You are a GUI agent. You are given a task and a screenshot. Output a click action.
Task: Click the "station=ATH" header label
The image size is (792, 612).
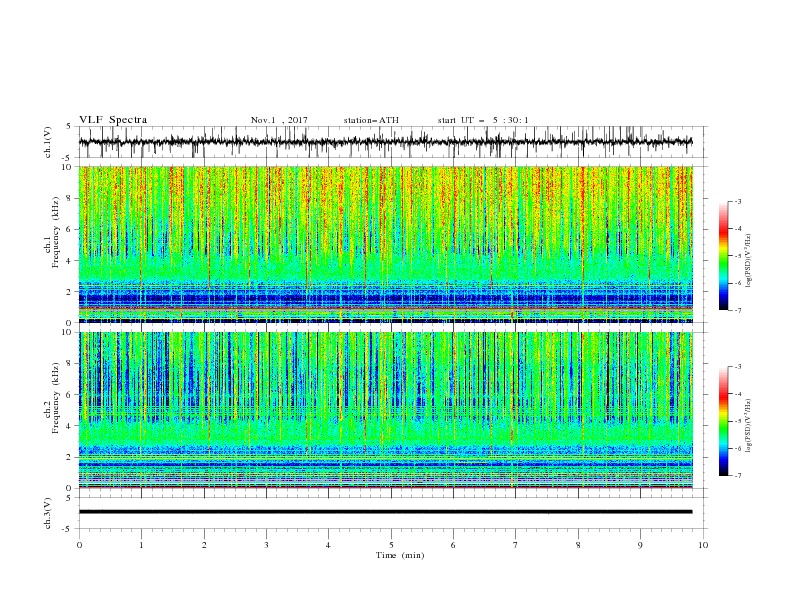[371, 120]
